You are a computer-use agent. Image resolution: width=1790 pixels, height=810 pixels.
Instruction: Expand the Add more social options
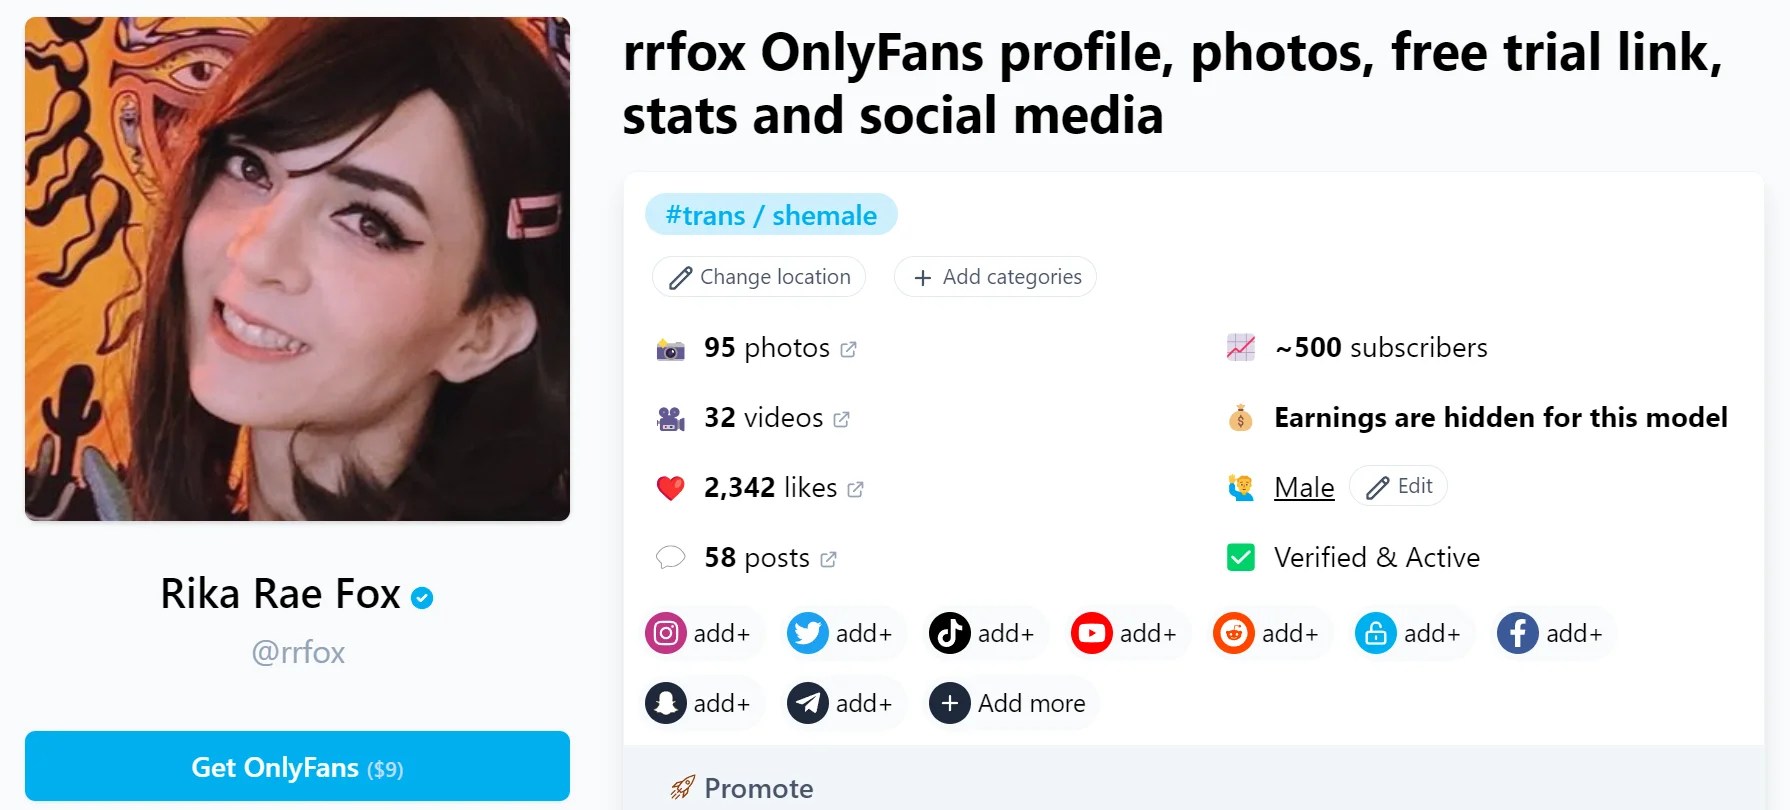[1009, 703]
